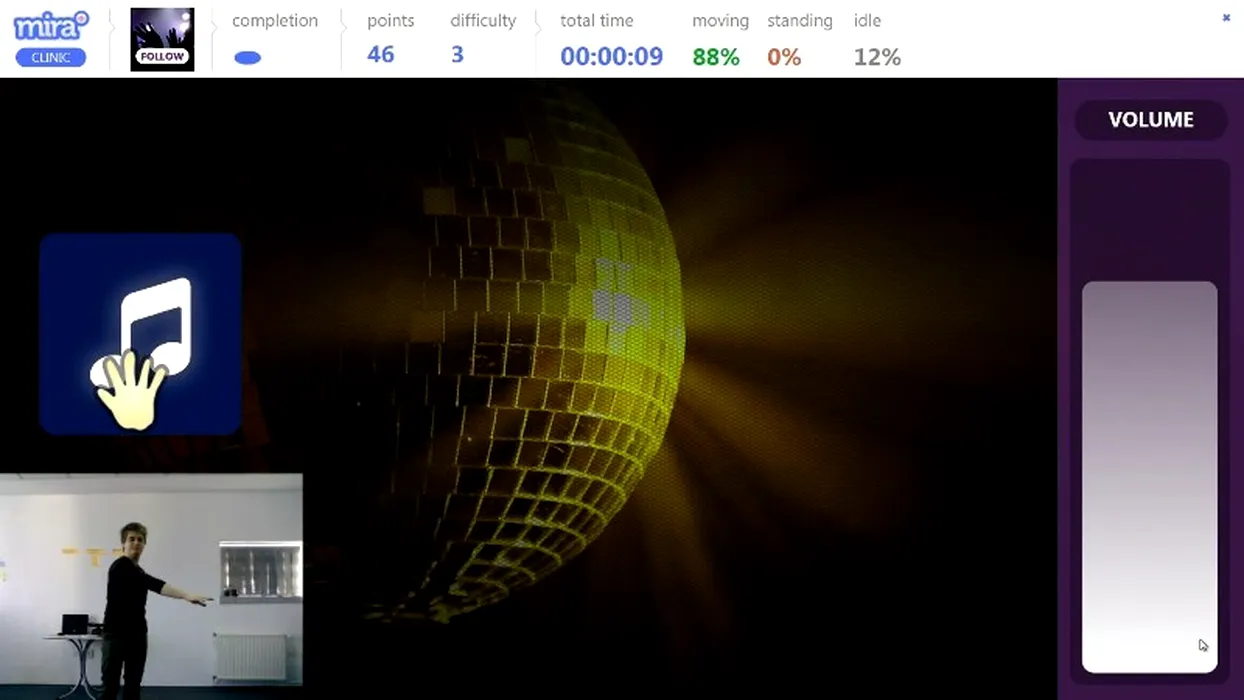Click the spinning disco ball
The image size is (1244, 700).
pos(540,360)
